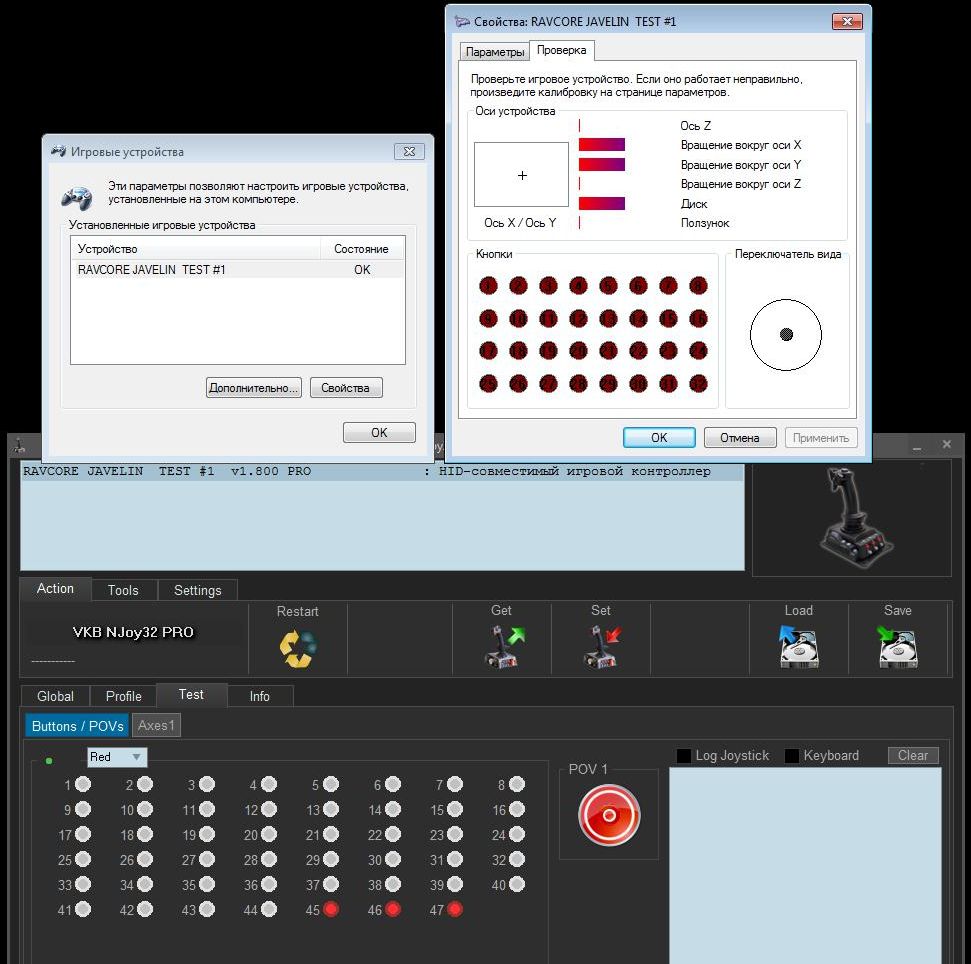Select the Buttons / POVs sub-tab
971x964 pixels.
(77, 726)
